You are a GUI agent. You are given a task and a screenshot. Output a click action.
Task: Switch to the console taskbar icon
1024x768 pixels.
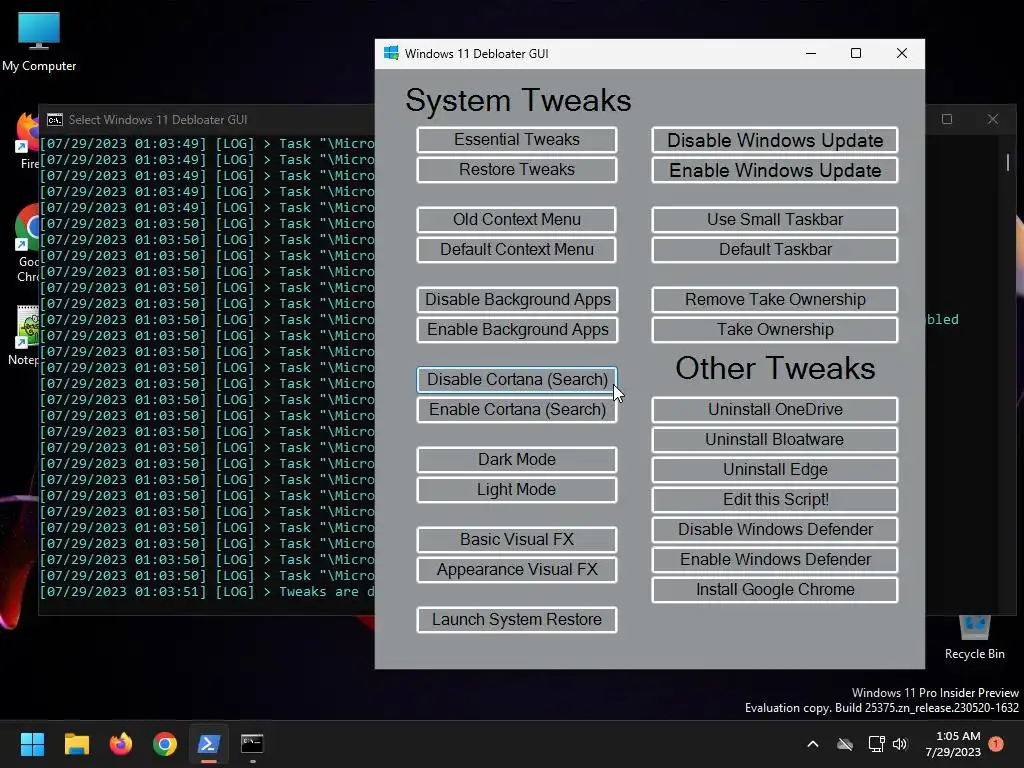253,744
